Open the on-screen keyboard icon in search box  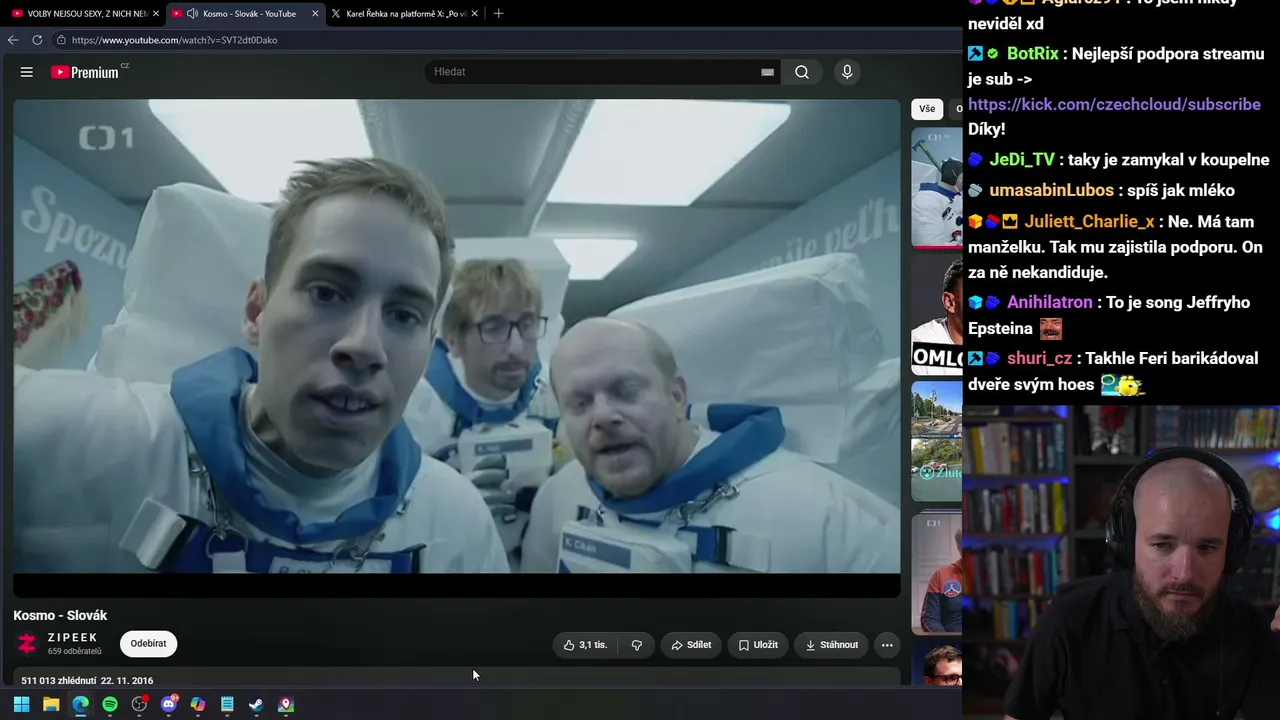point(767,72)
